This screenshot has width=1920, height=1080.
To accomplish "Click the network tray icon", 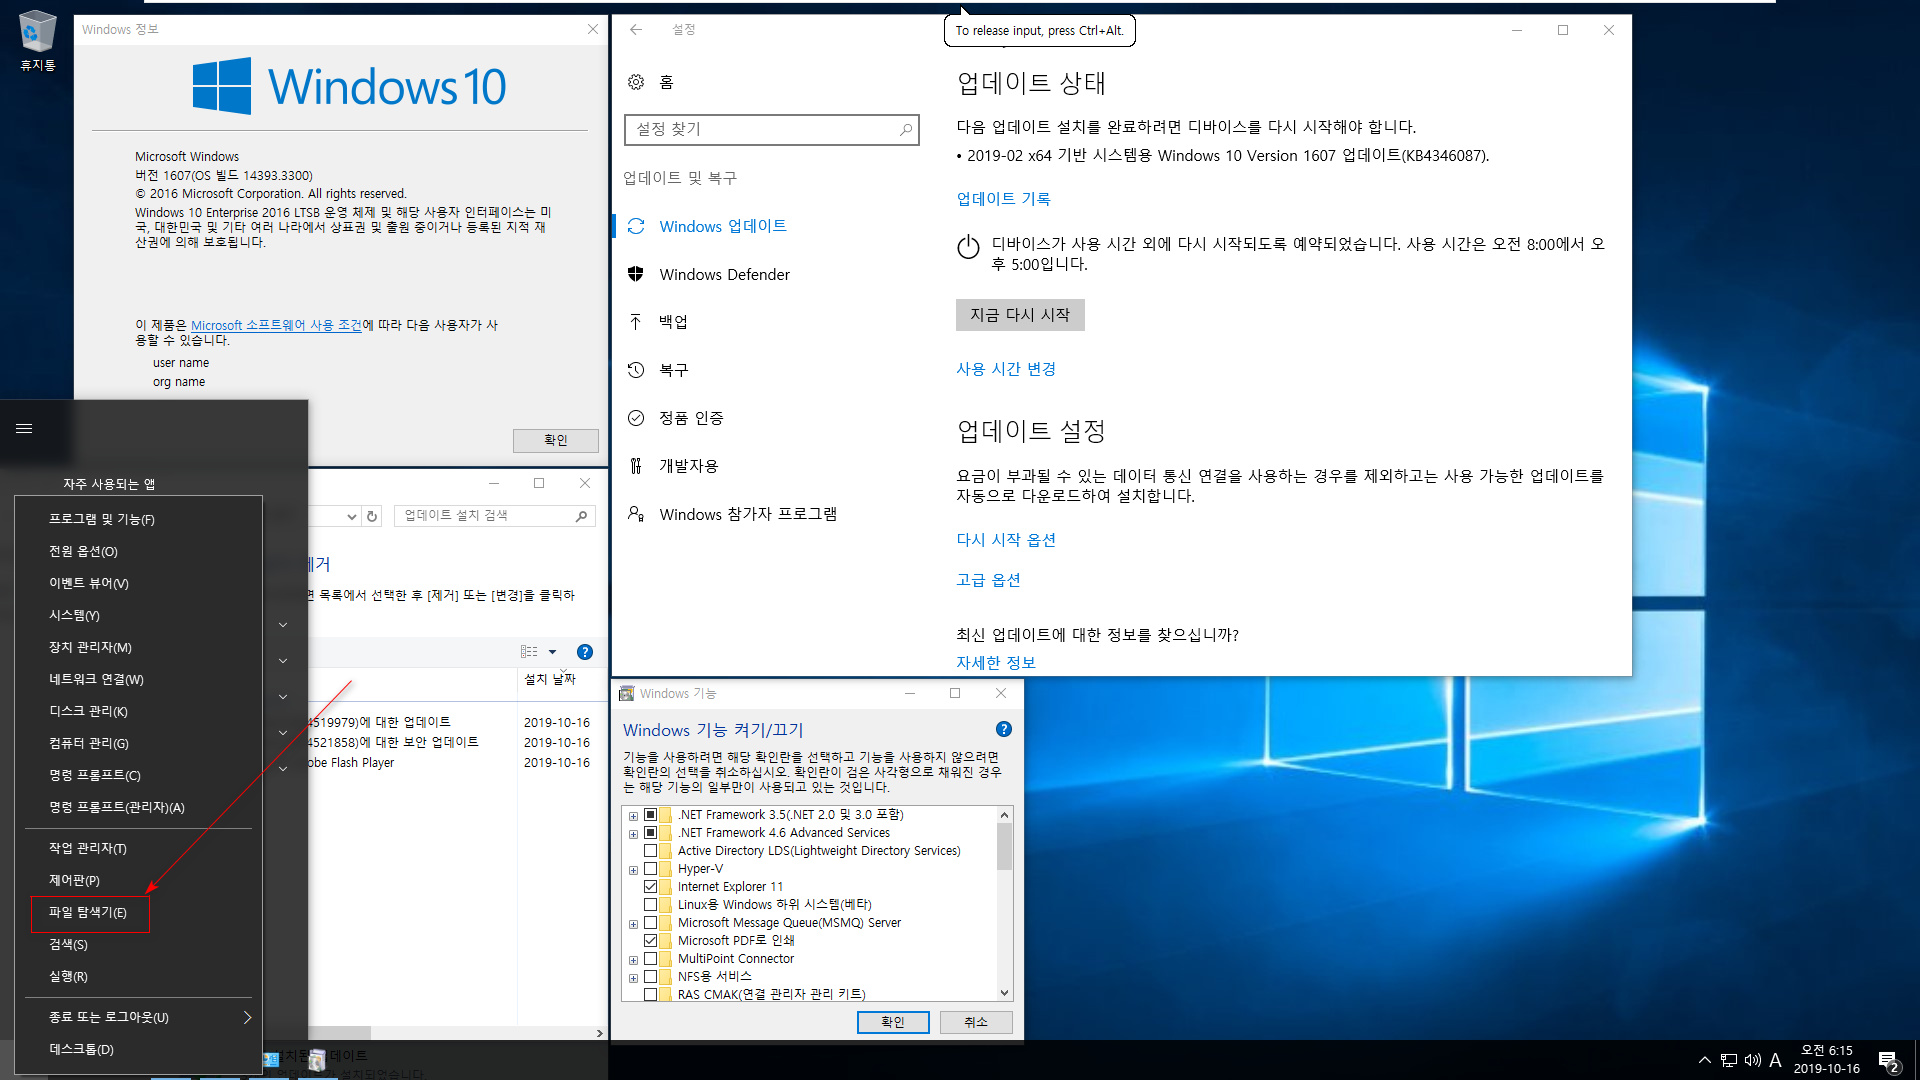I will [x=1729, y=1060].
